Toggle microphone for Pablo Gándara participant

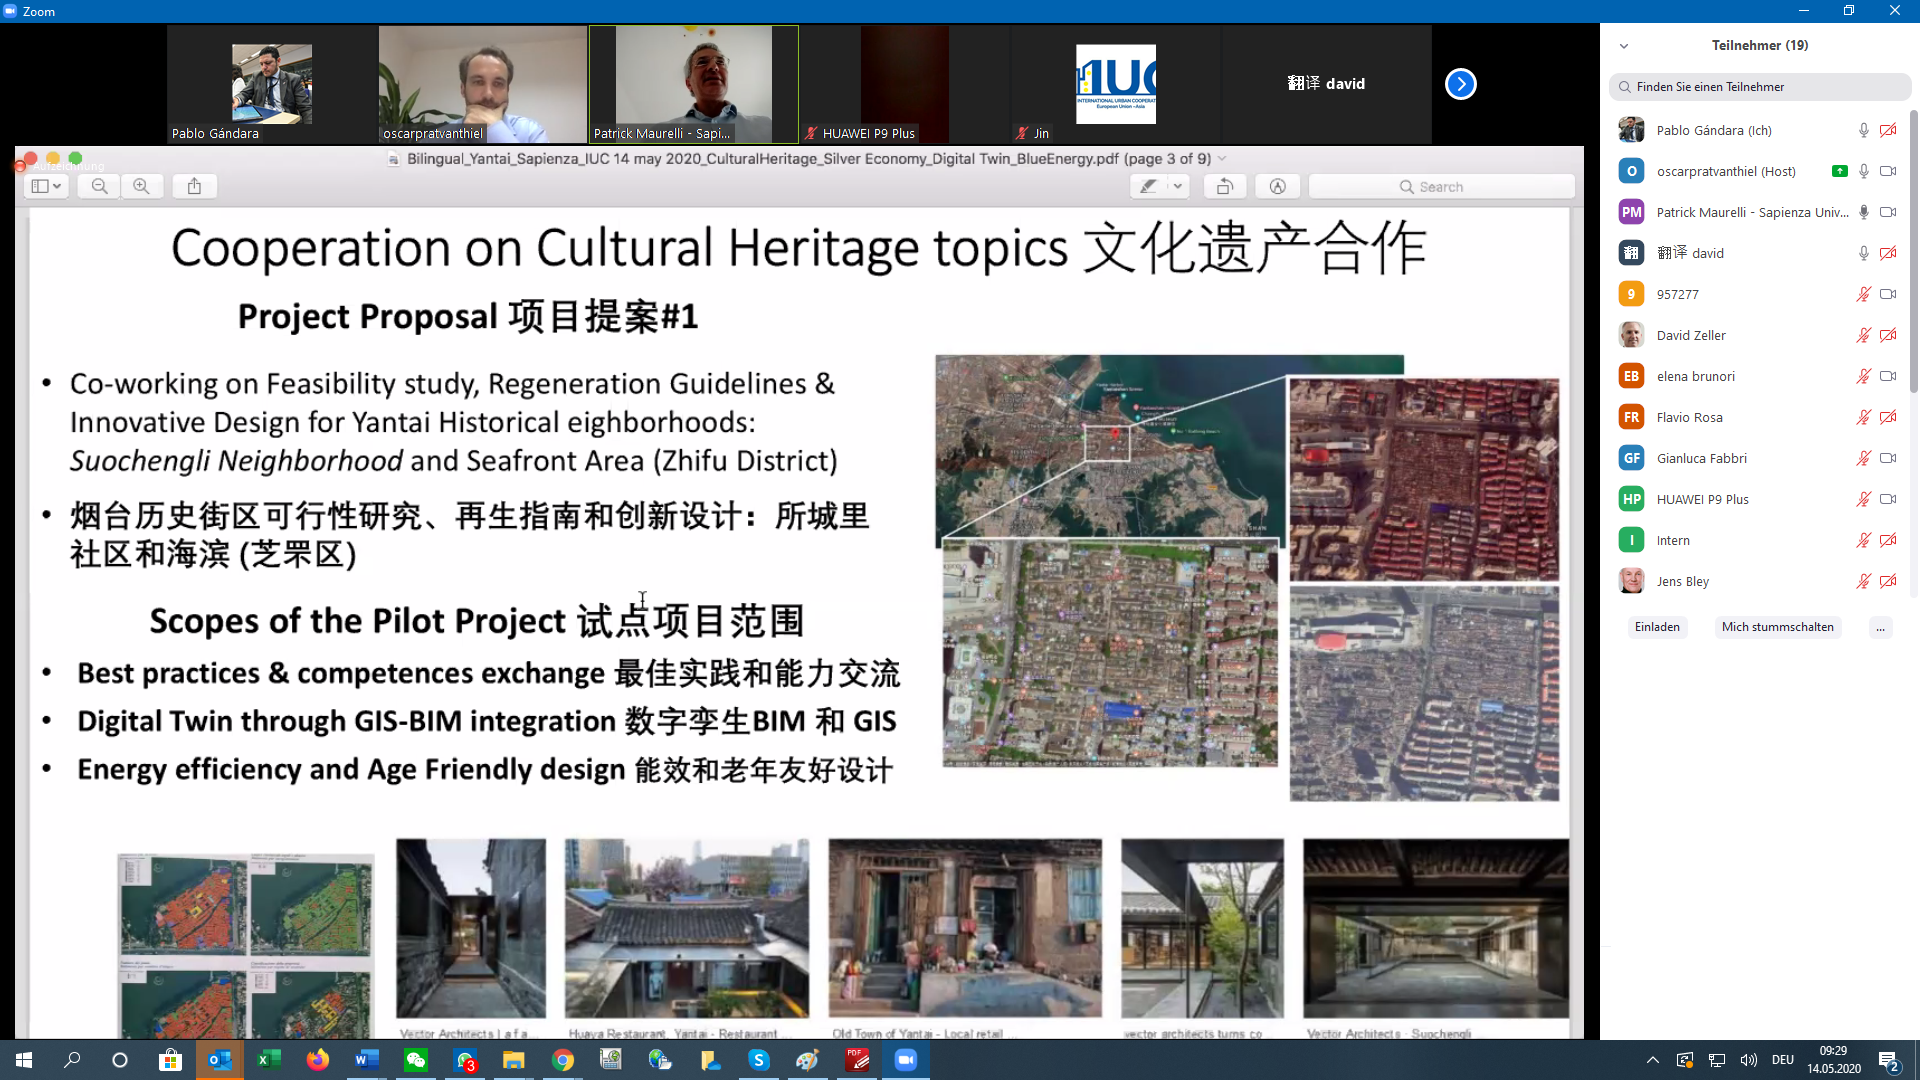(x=1863, y=130)
